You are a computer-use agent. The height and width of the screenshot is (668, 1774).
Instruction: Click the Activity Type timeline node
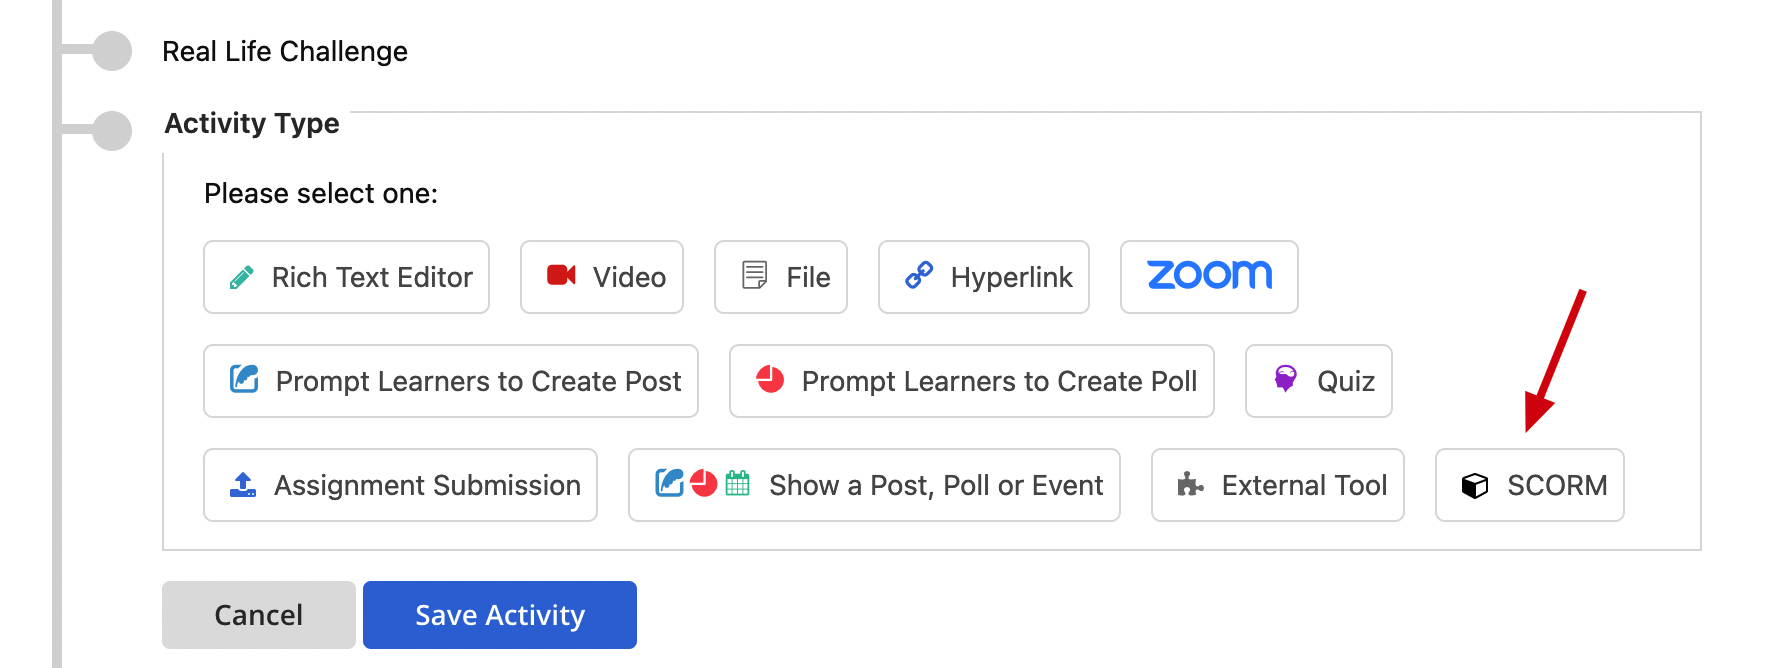click(112, 131)
